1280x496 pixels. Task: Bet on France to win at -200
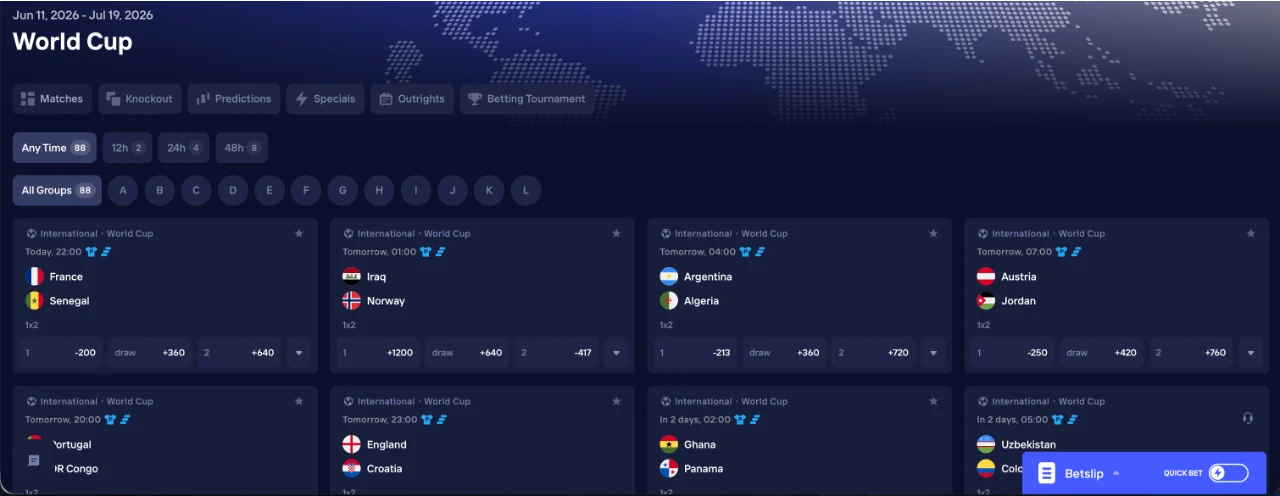pyautogui.click(x=60, y=353)
